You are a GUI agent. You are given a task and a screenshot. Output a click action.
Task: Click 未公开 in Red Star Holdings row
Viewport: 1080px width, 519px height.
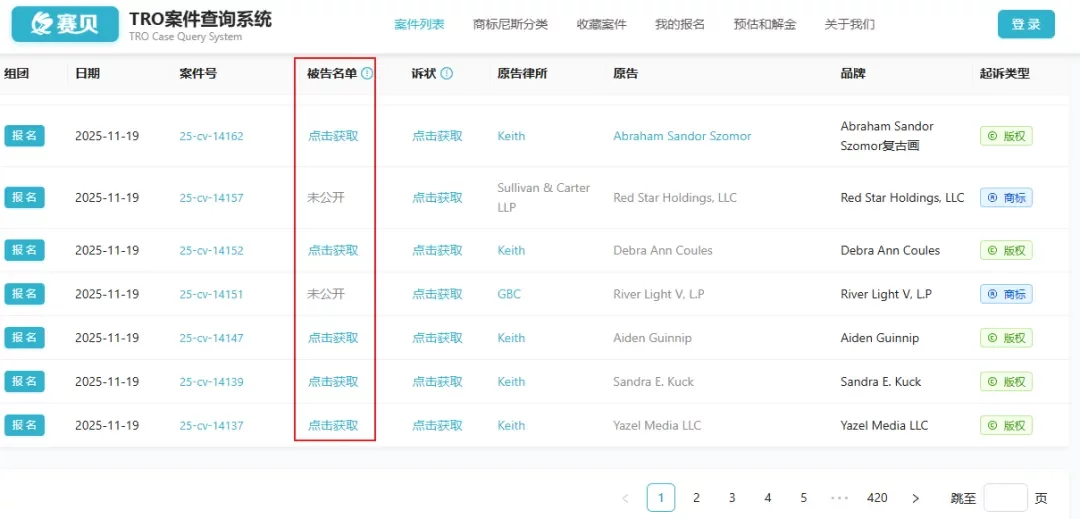(326, 198)
